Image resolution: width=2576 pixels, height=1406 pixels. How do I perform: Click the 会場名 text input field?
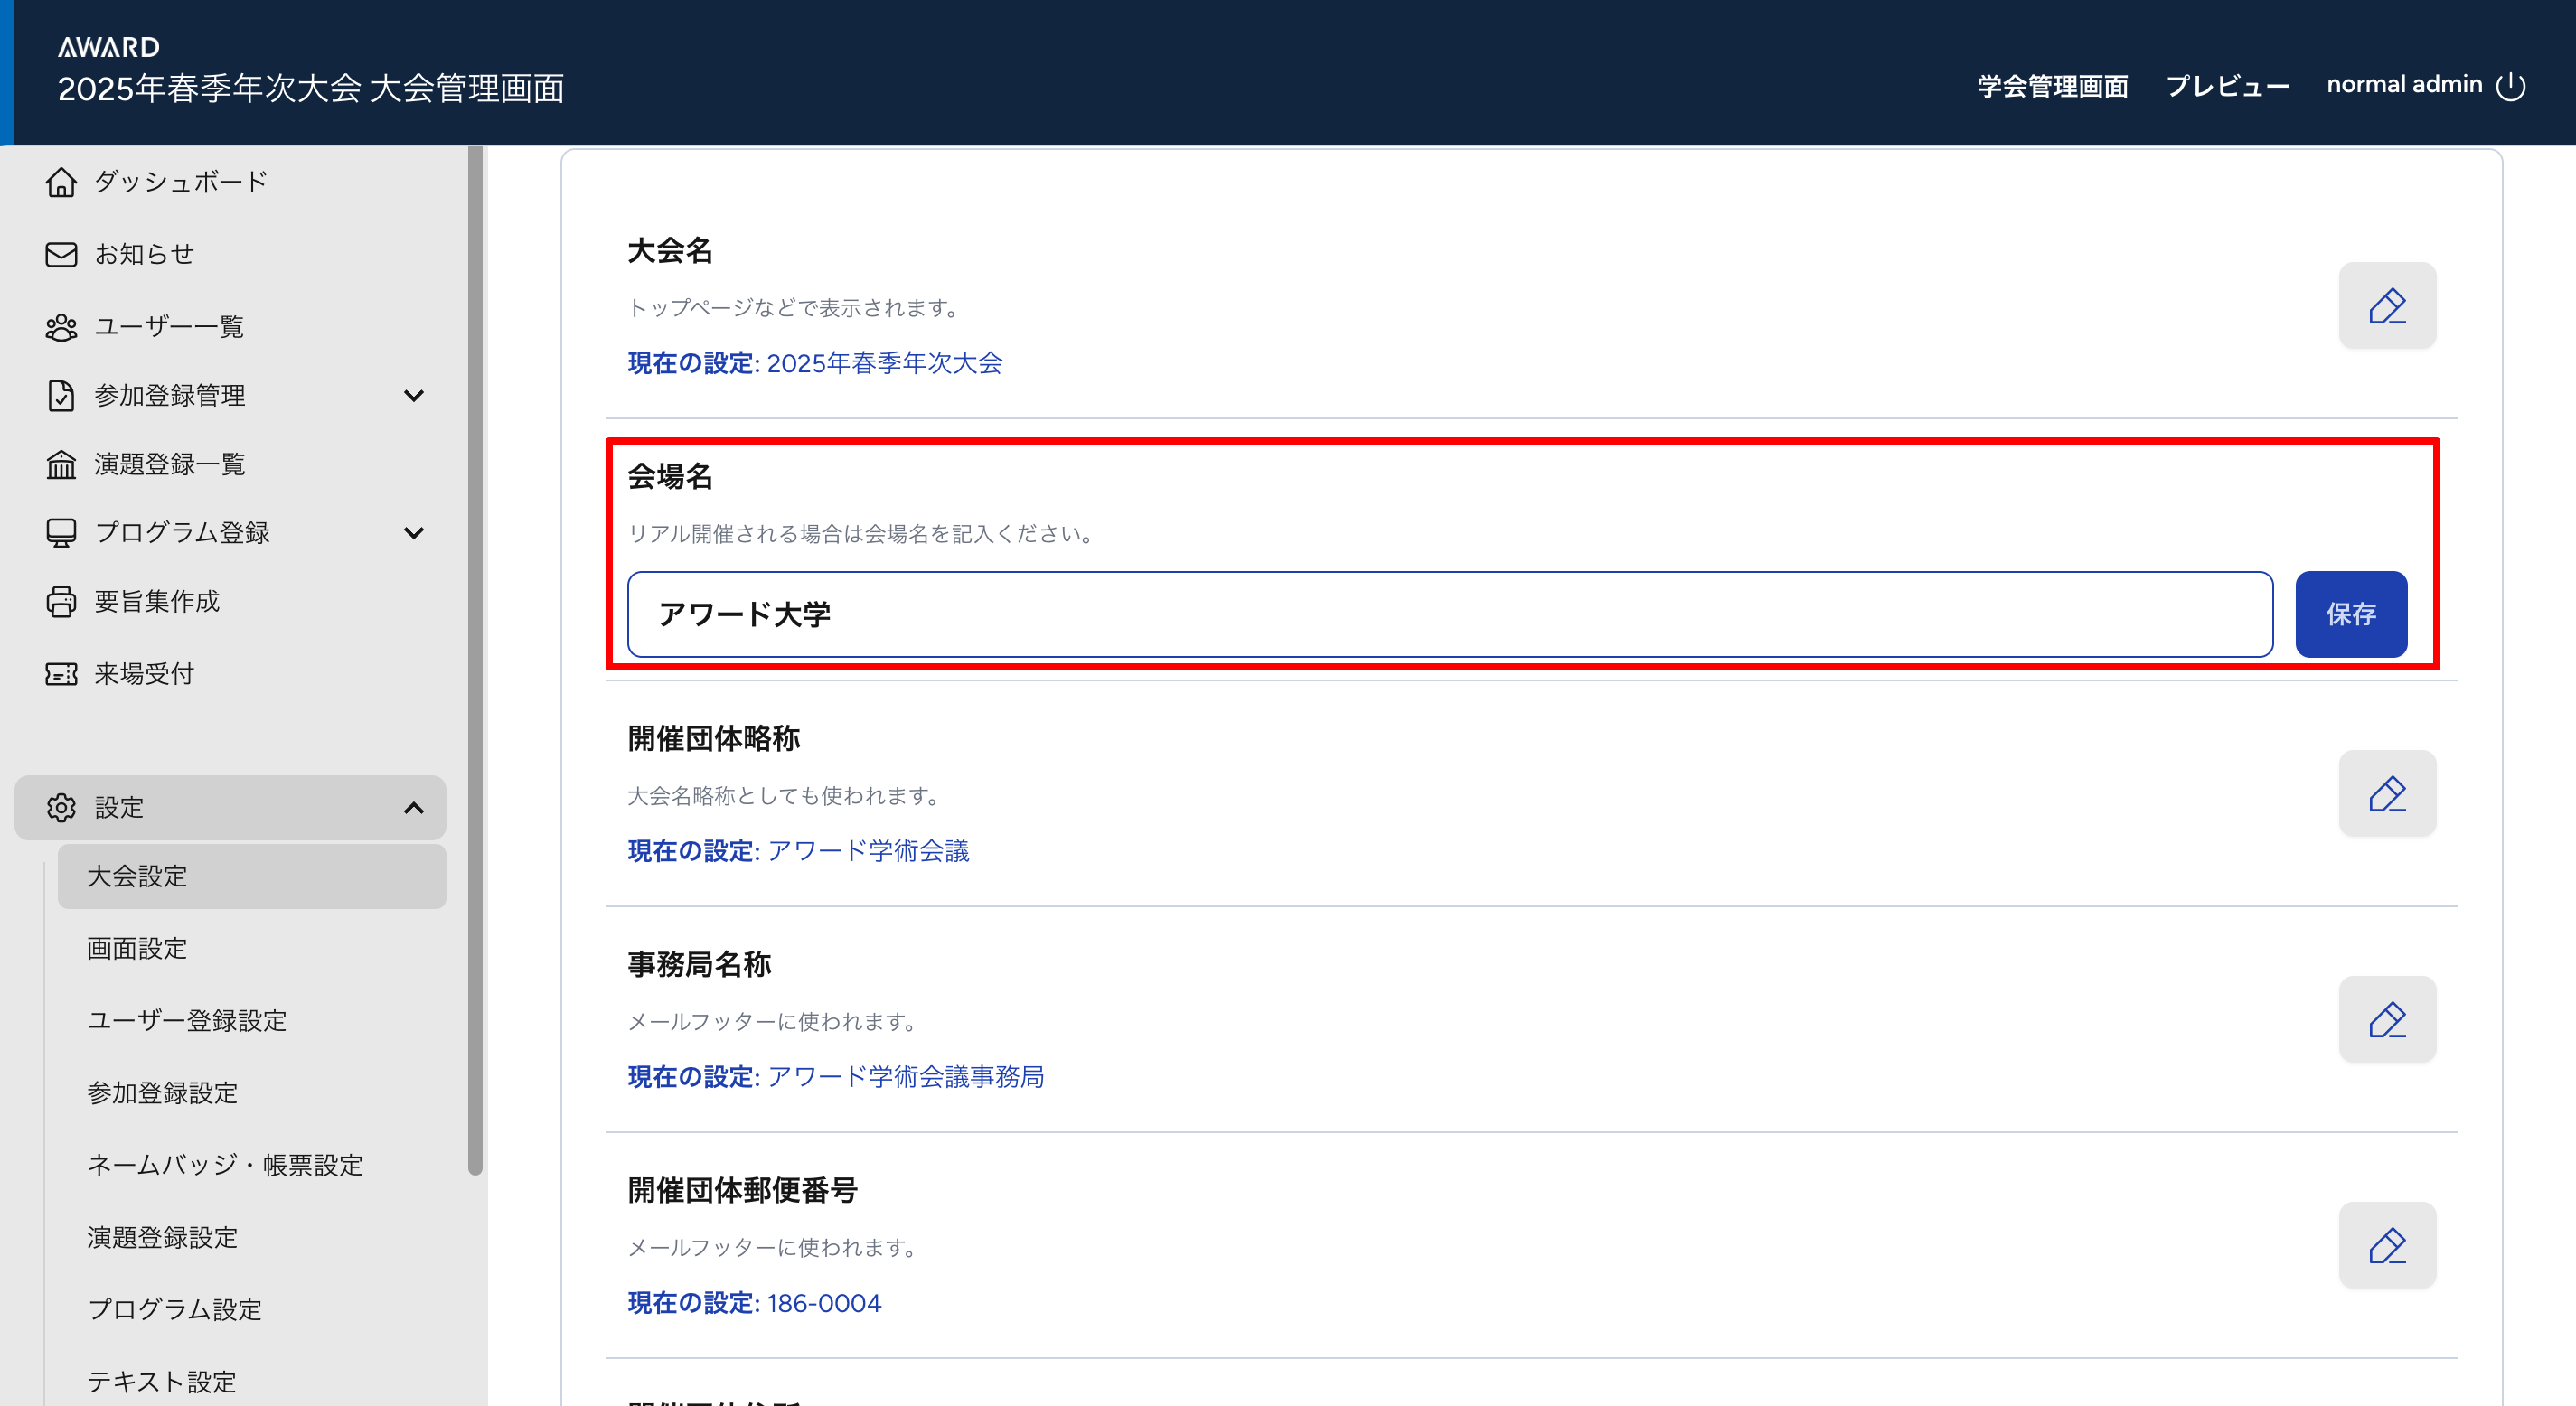(1449, 614)
